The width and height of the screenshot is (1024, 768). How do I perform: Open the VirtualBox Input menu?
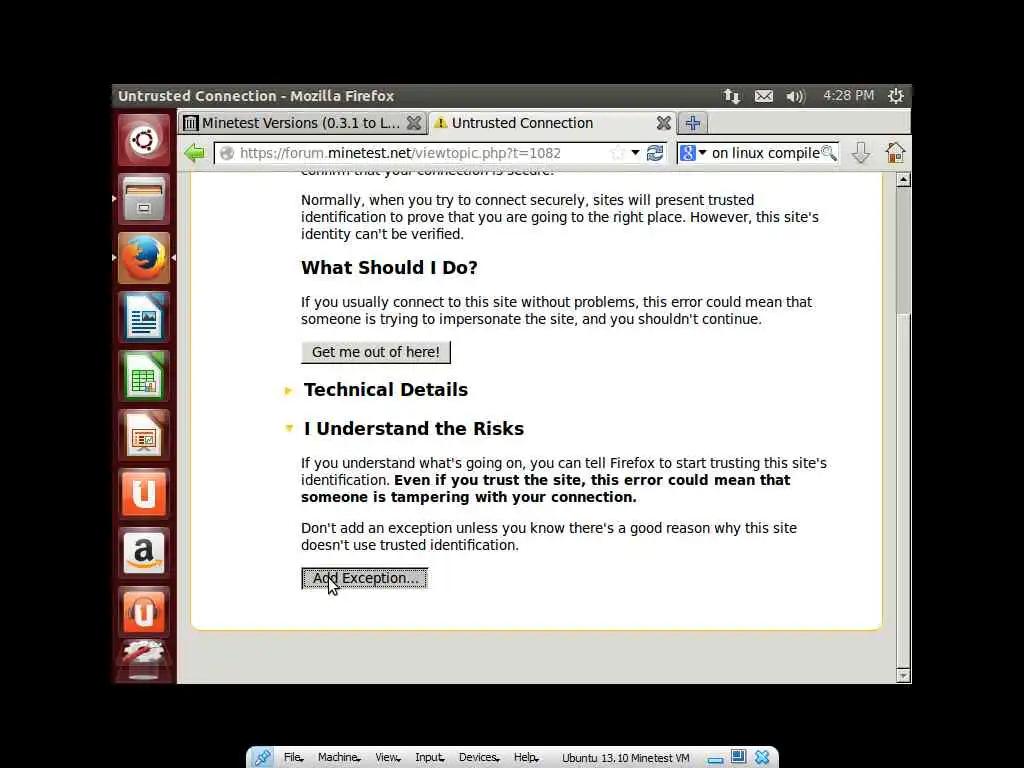pyautogui.click(x=430, y=758)
